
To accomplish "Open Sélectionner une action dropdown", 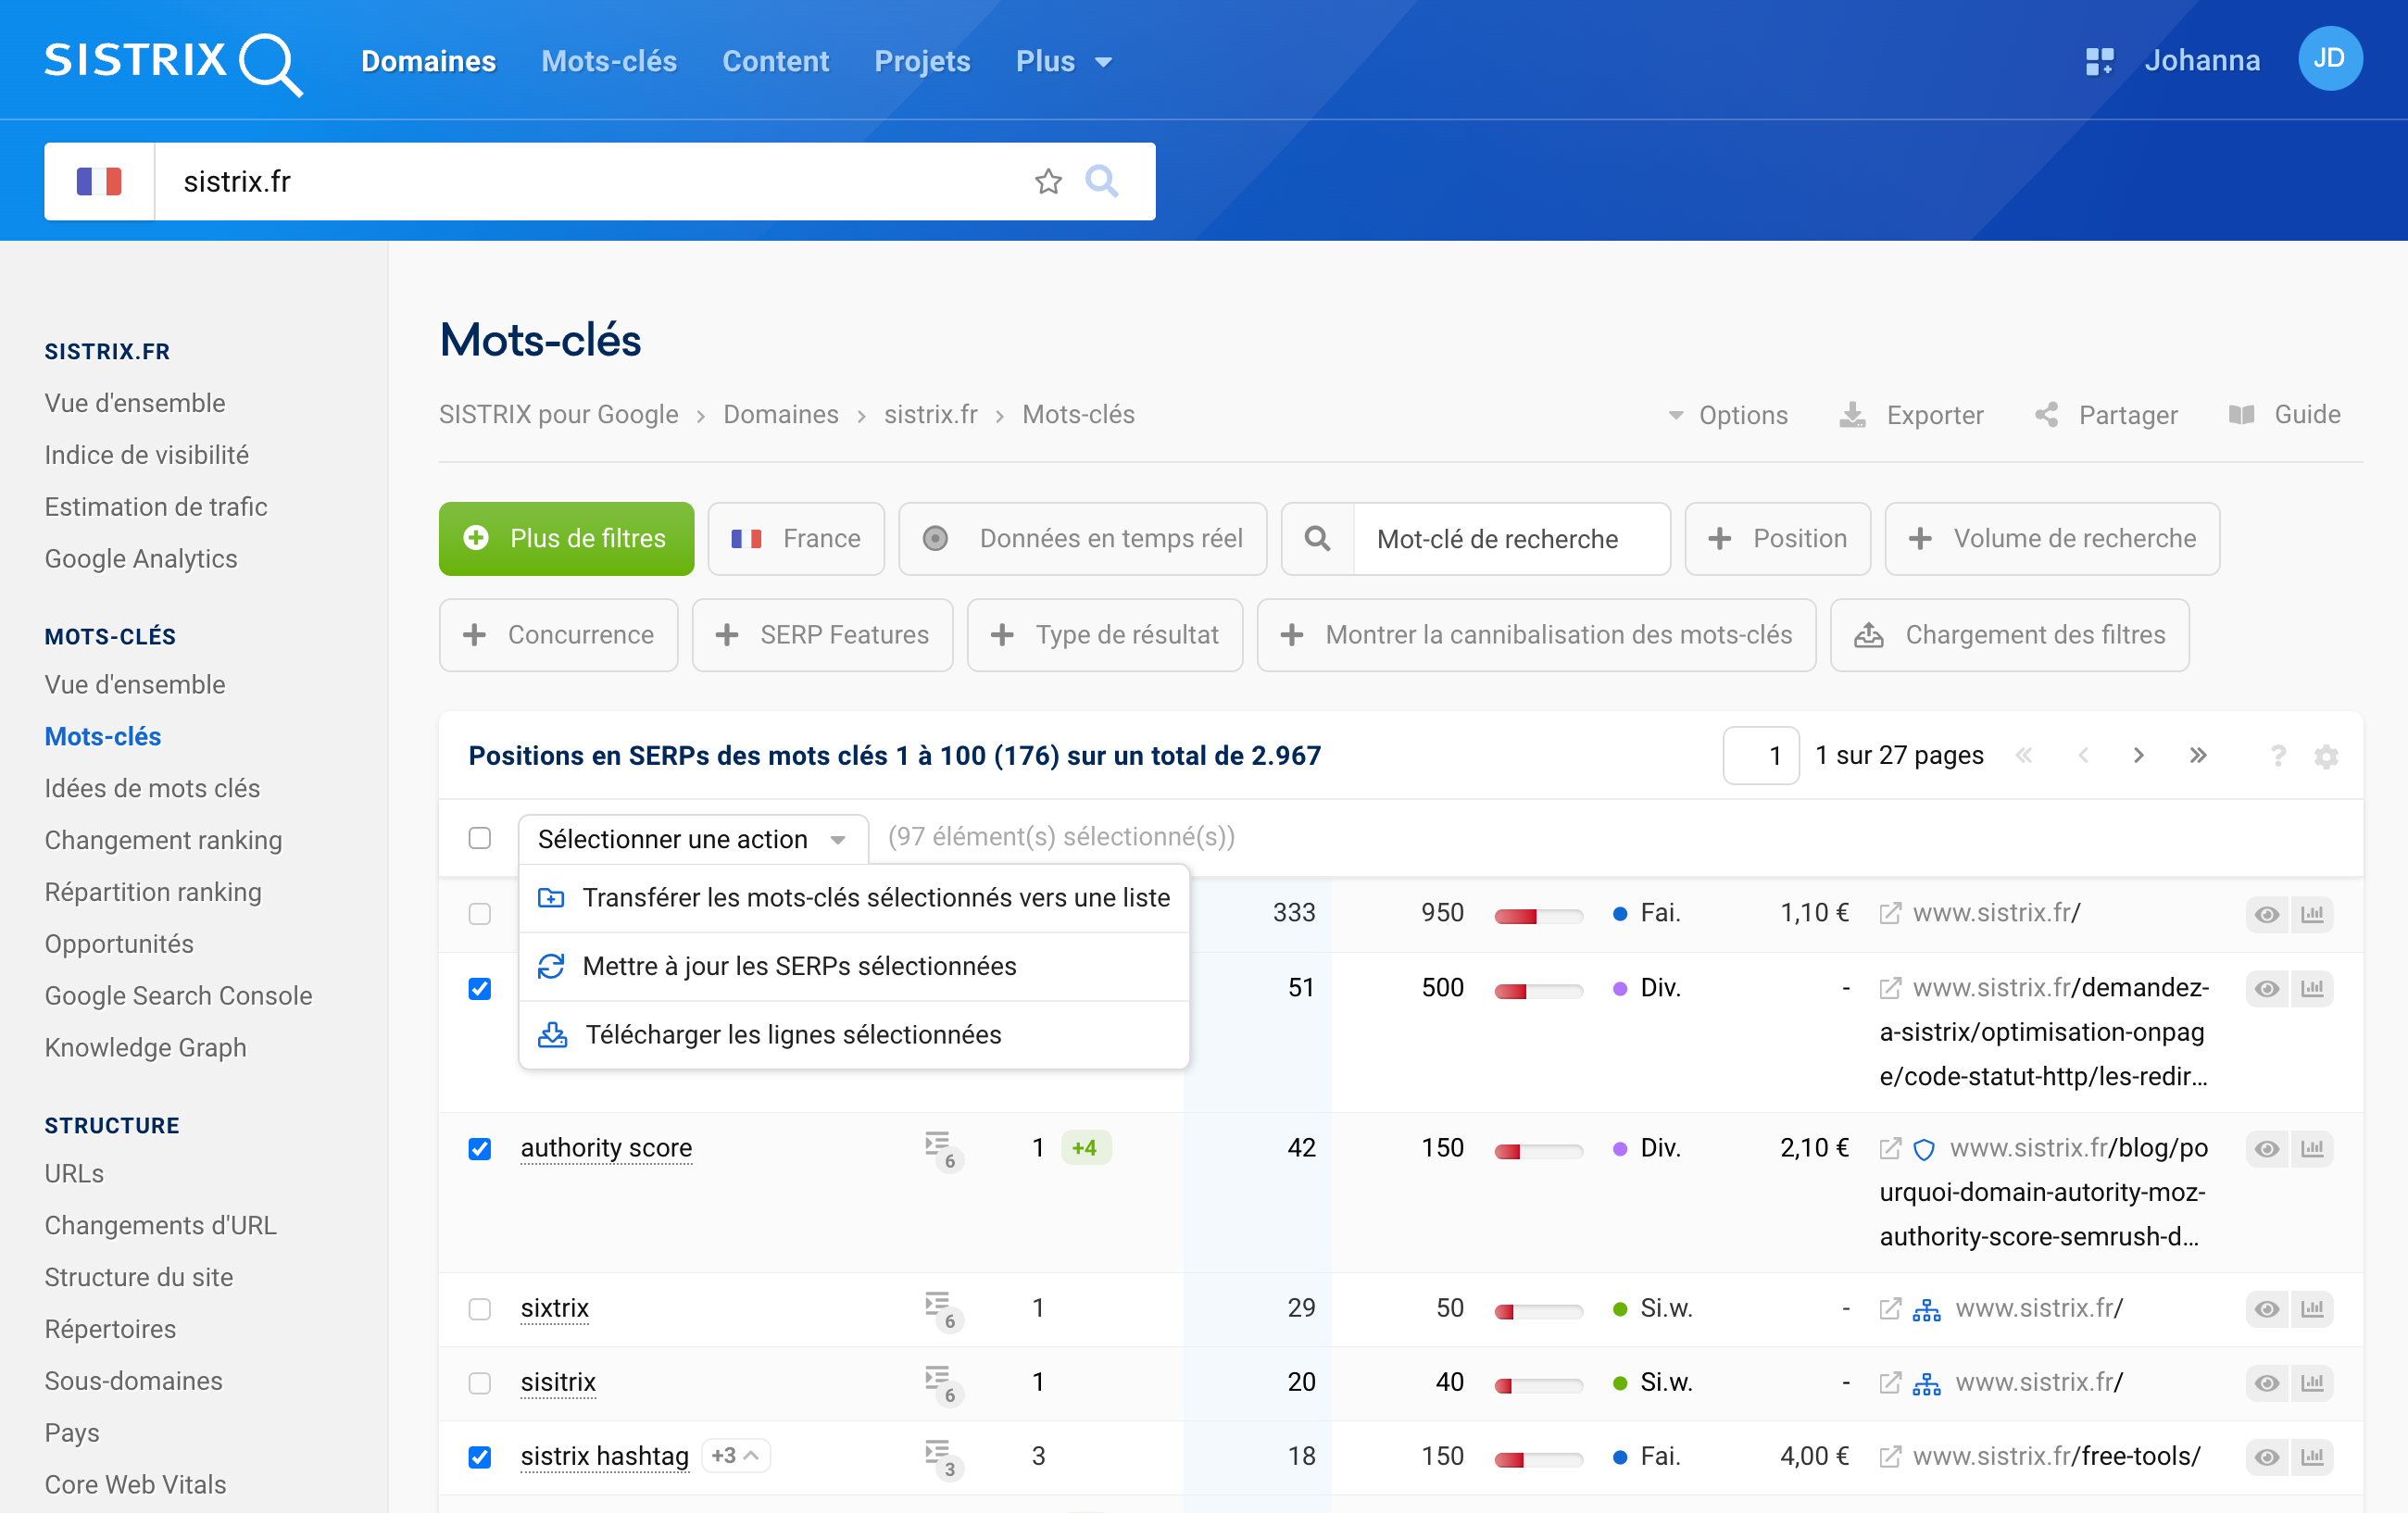I will pos(693,839).
